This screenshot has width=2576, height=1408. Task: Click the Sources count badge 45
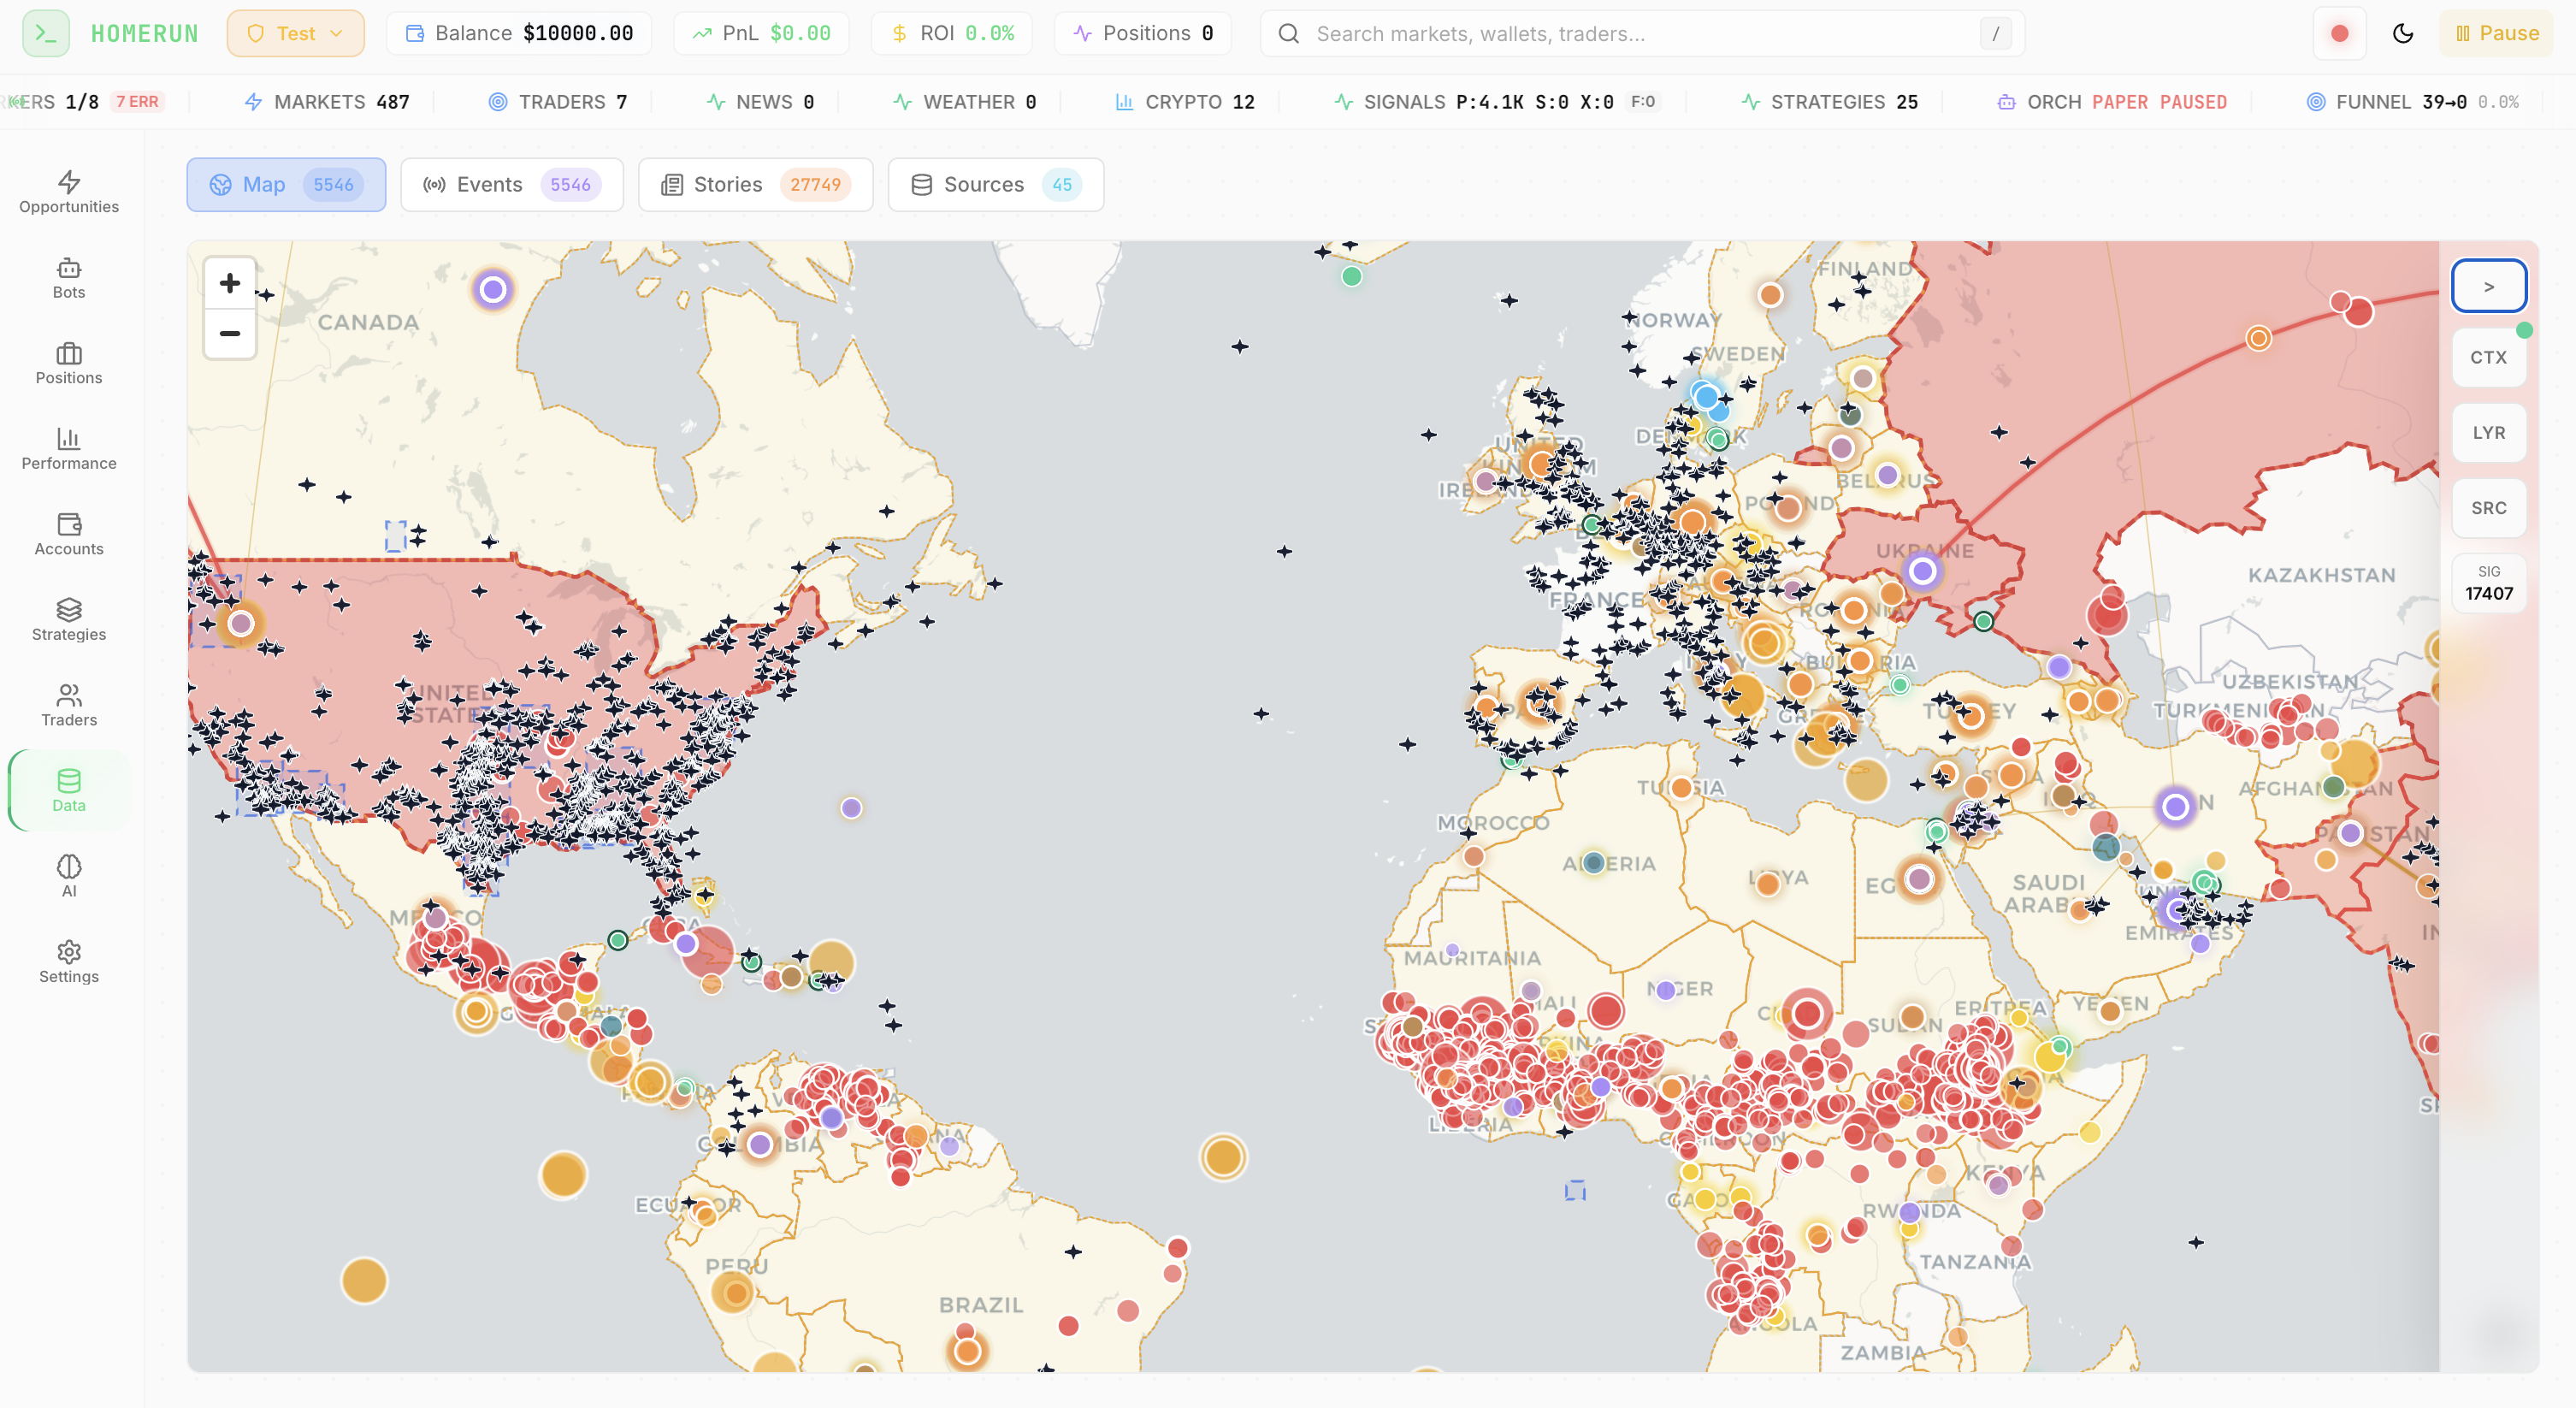tap(1062, 184)
